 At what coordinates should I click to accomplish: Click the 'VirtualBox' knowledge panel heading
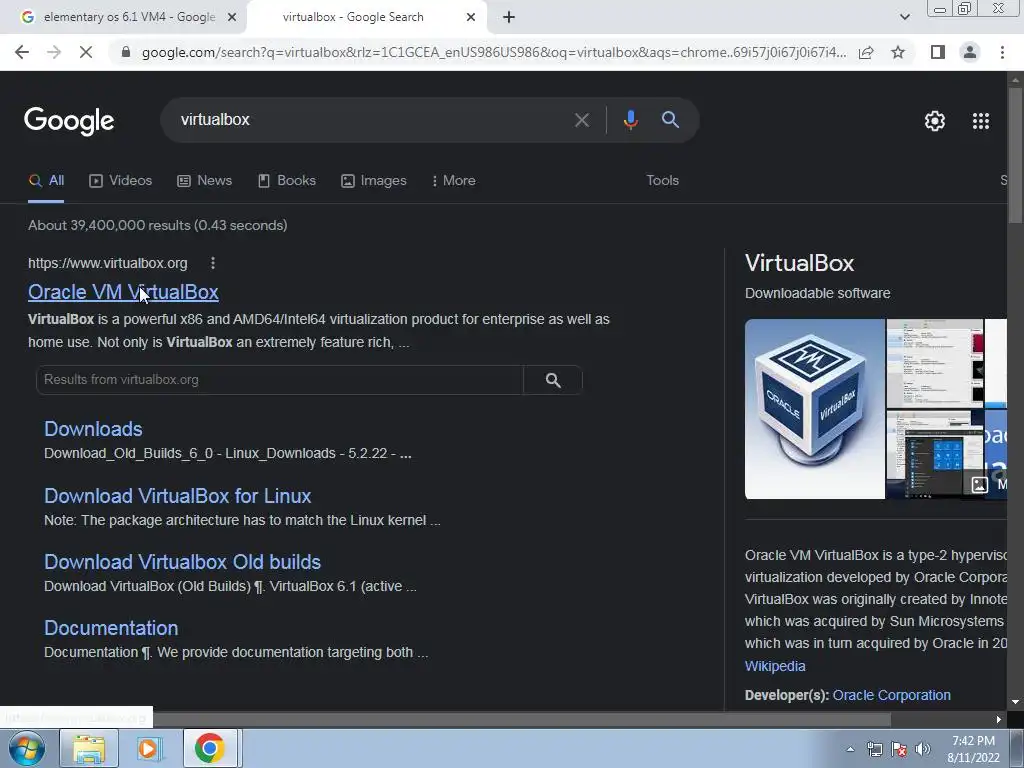(799, 263)
